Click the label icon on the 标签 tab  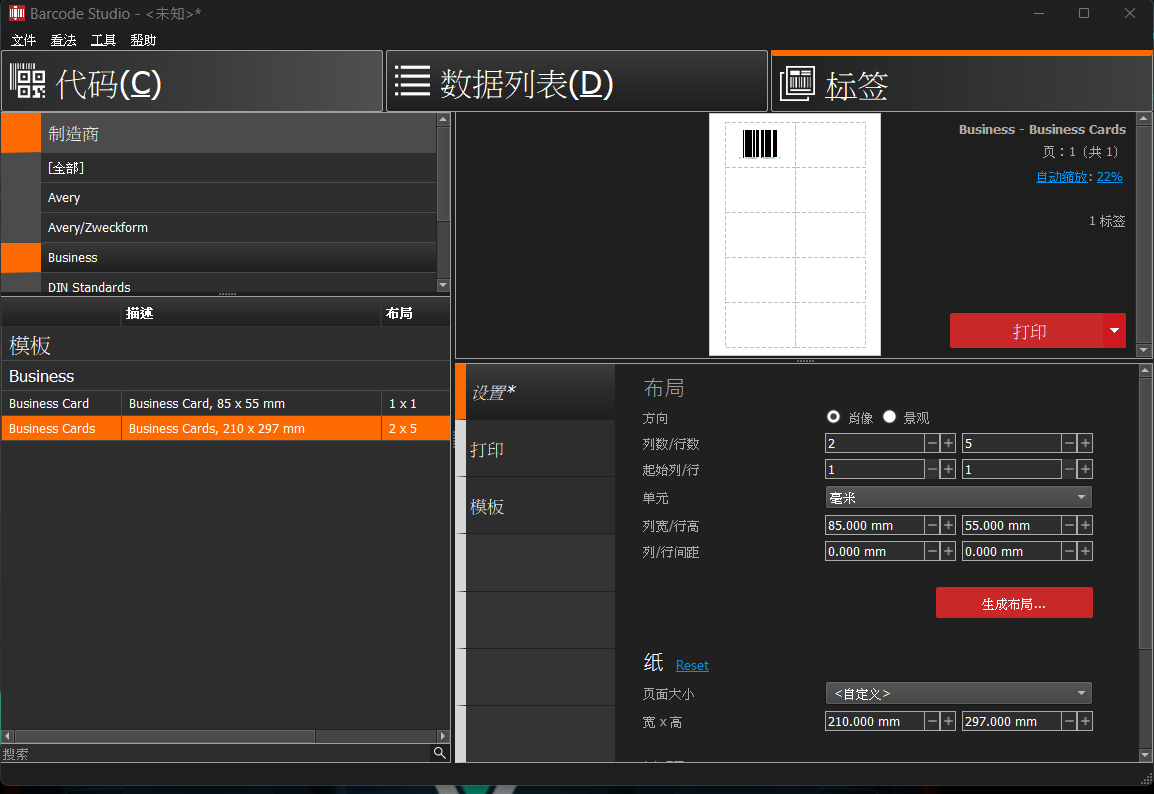[x=795, y=83]
